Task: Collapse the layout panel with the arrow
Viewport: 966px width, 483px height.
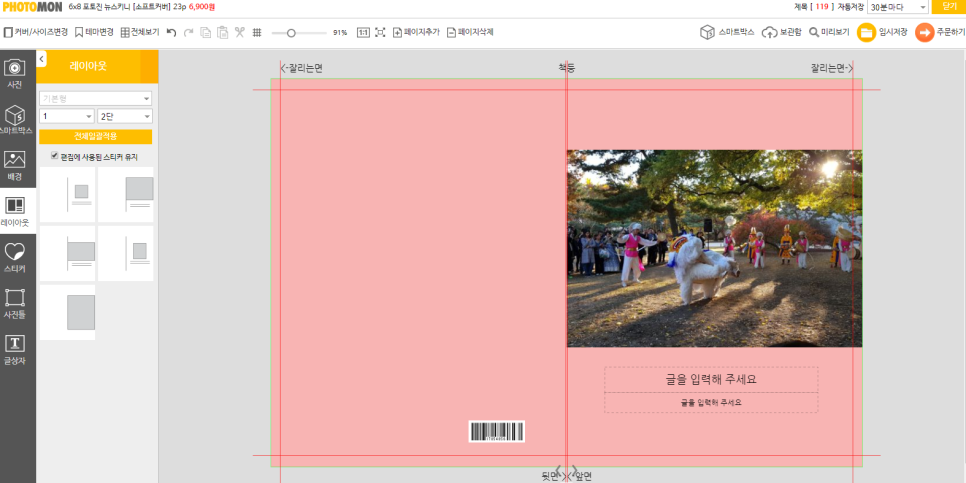Action: [41, 59]
